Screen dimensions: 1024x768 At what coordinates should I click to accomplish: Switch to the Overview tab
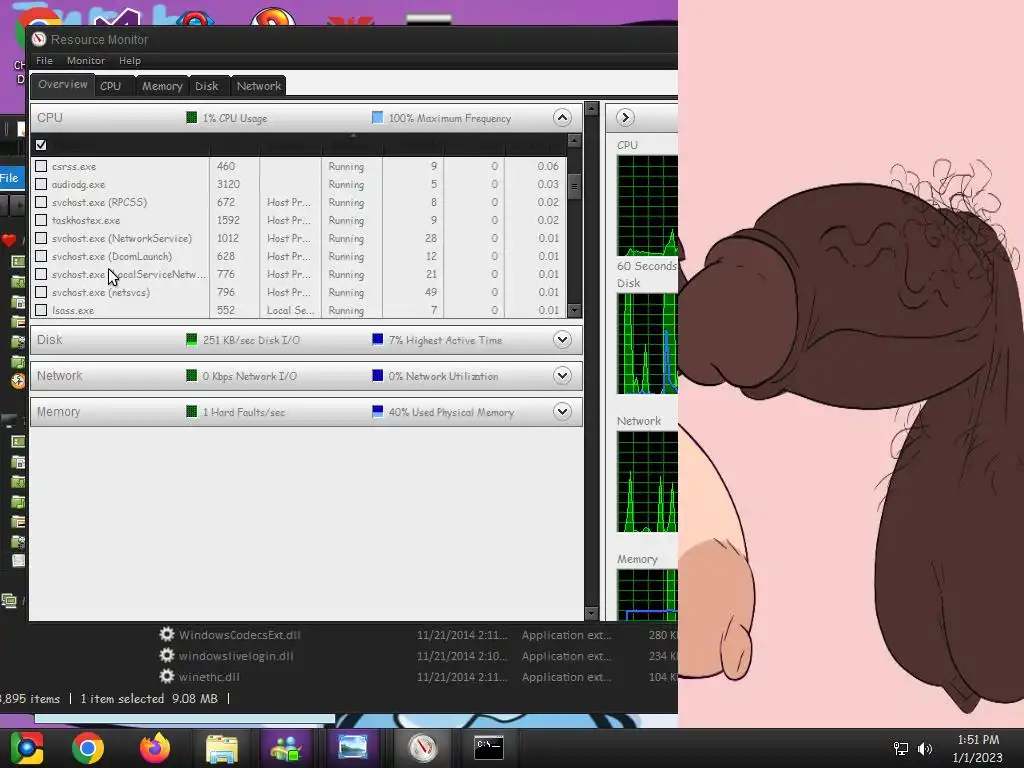[x=63, y=84]
